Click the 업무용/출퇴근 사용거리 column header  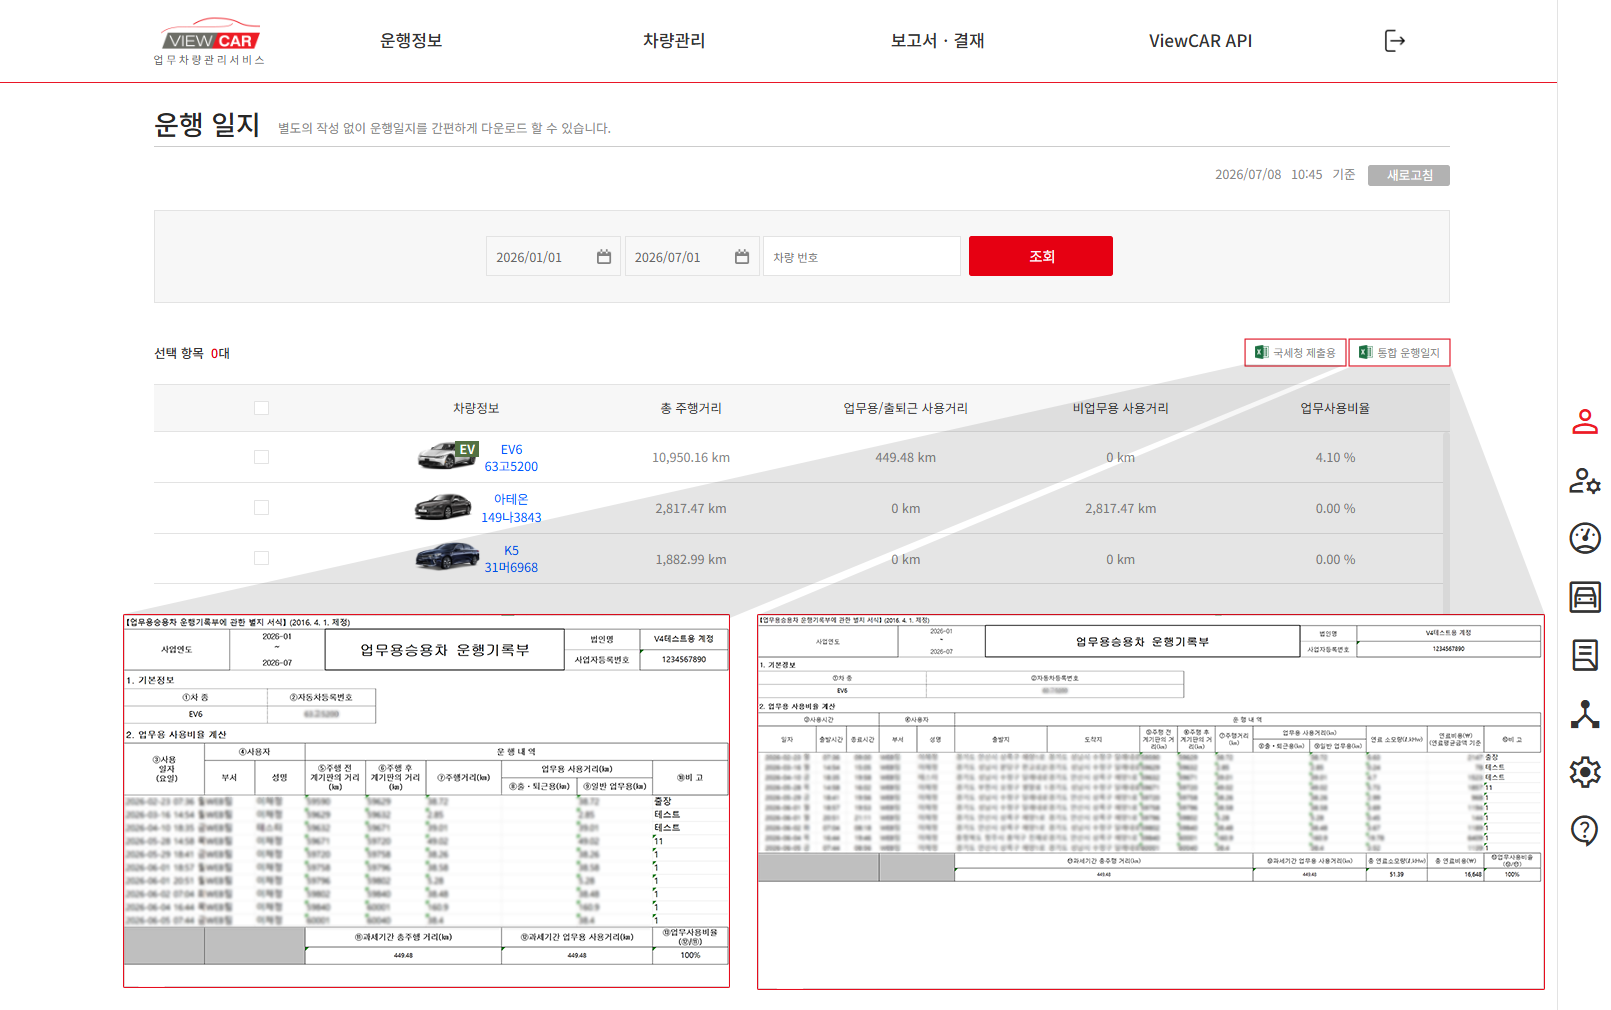coord(906,408)
